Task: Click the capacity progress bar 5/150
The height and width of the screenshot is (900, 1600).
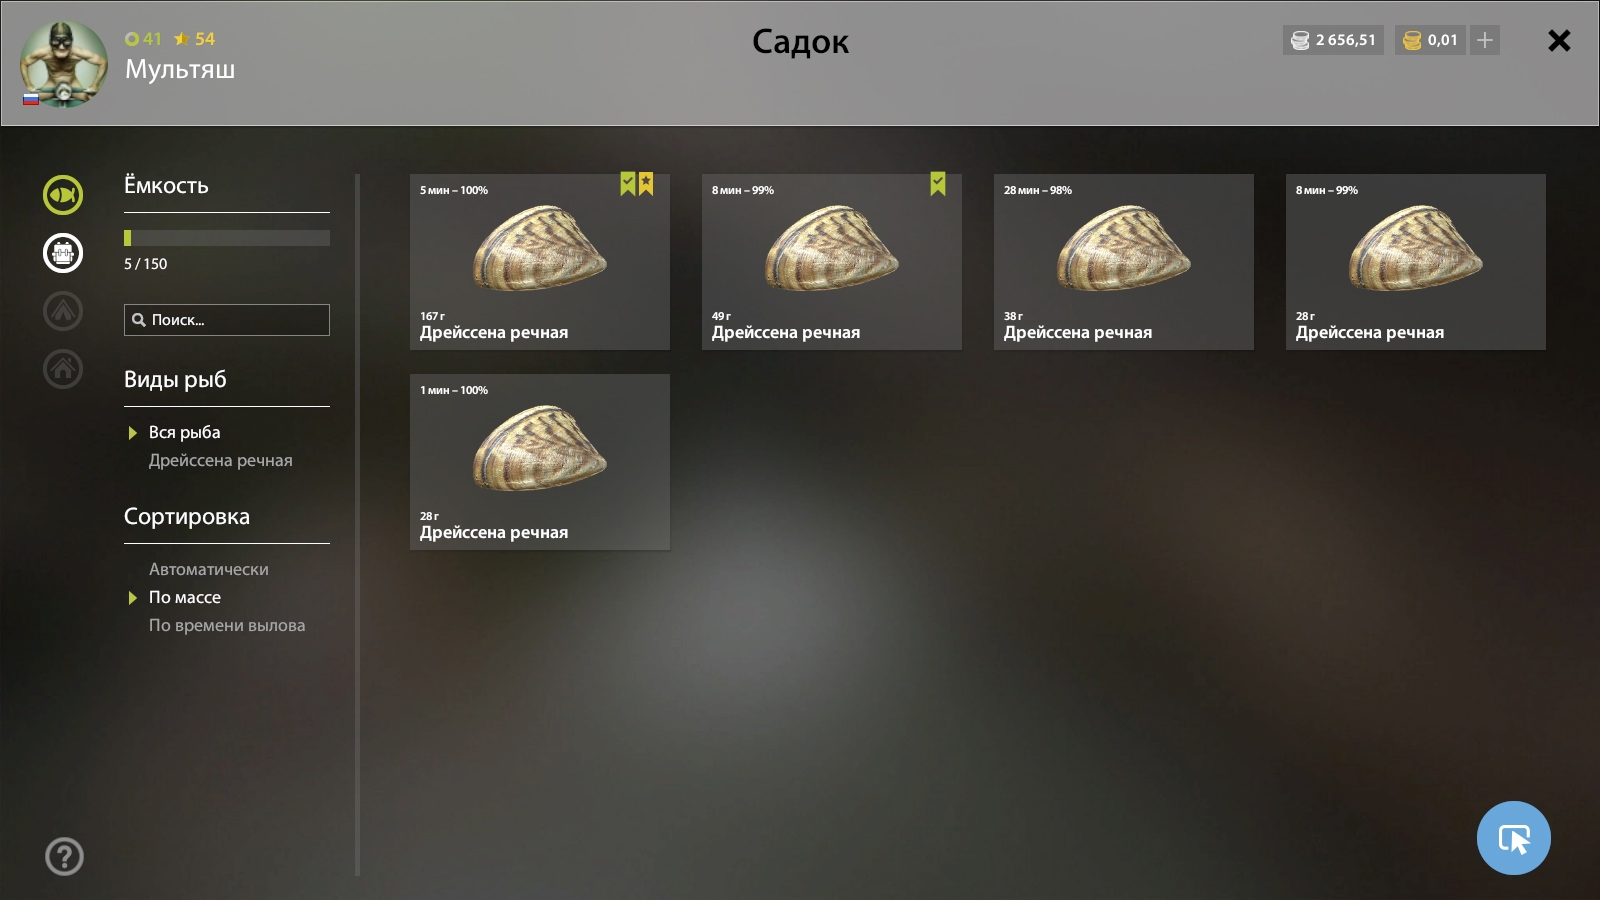Action: (x=227, y=238)
